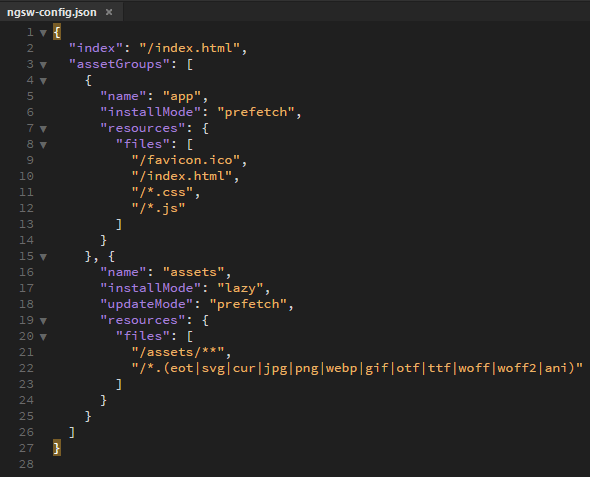Fold the object starting on line 4
Screen dimensions: 590x477
point(43,81)
